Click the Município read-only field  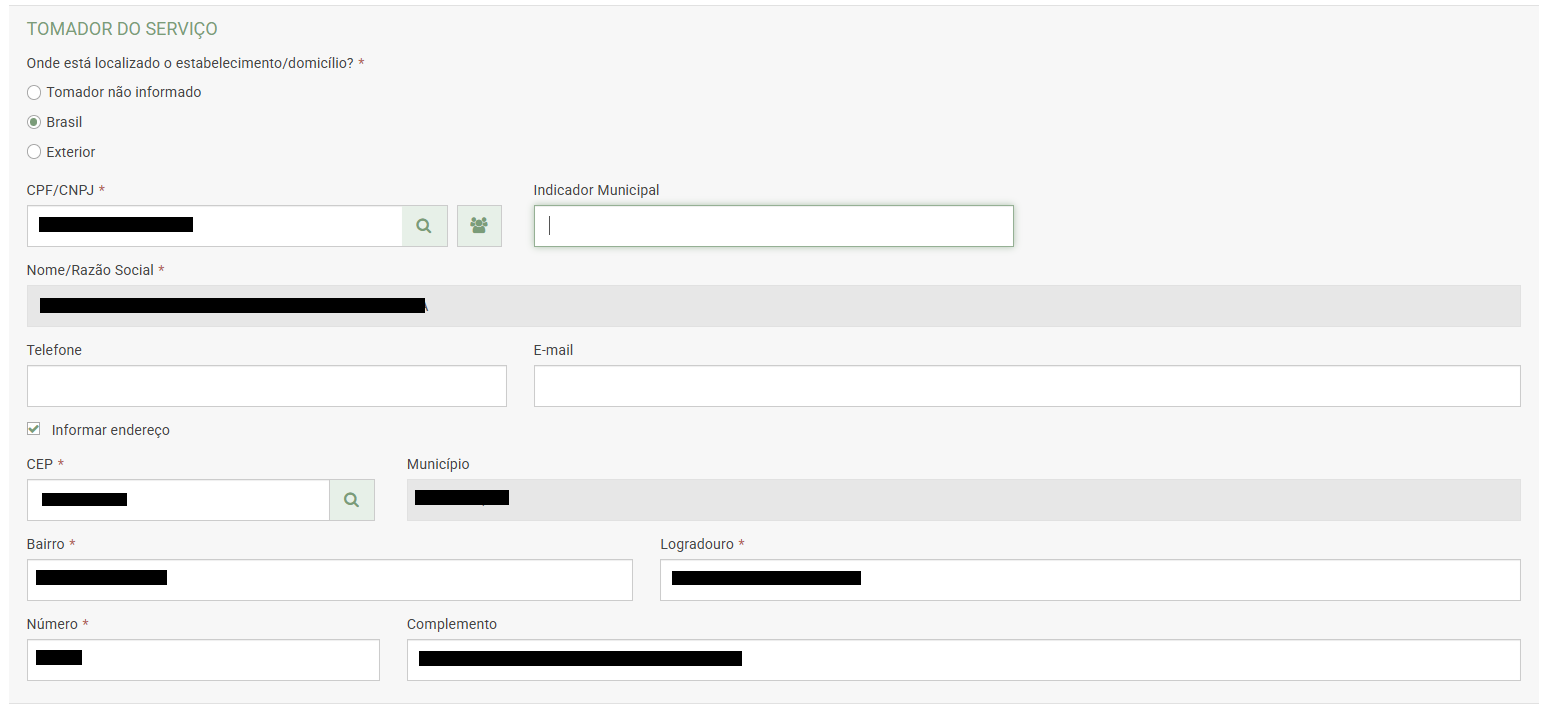962,500
